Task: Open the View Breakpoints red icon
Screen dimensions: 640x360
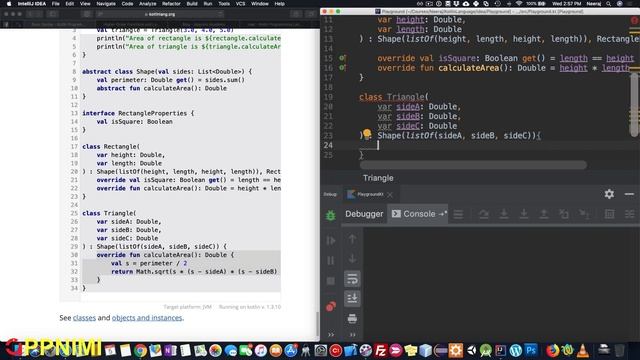Action: tap(331, 306)
